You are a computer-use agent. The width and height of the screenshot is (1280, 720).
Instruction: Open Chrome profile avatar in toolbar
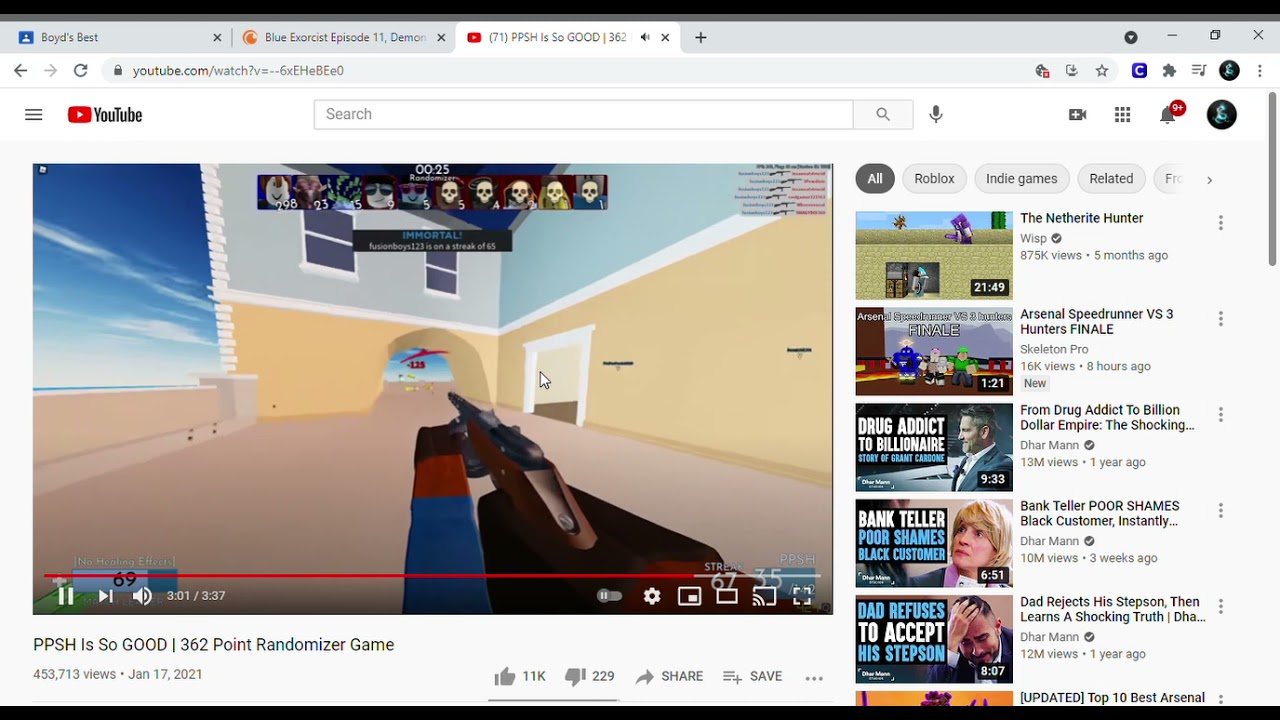1230,71
